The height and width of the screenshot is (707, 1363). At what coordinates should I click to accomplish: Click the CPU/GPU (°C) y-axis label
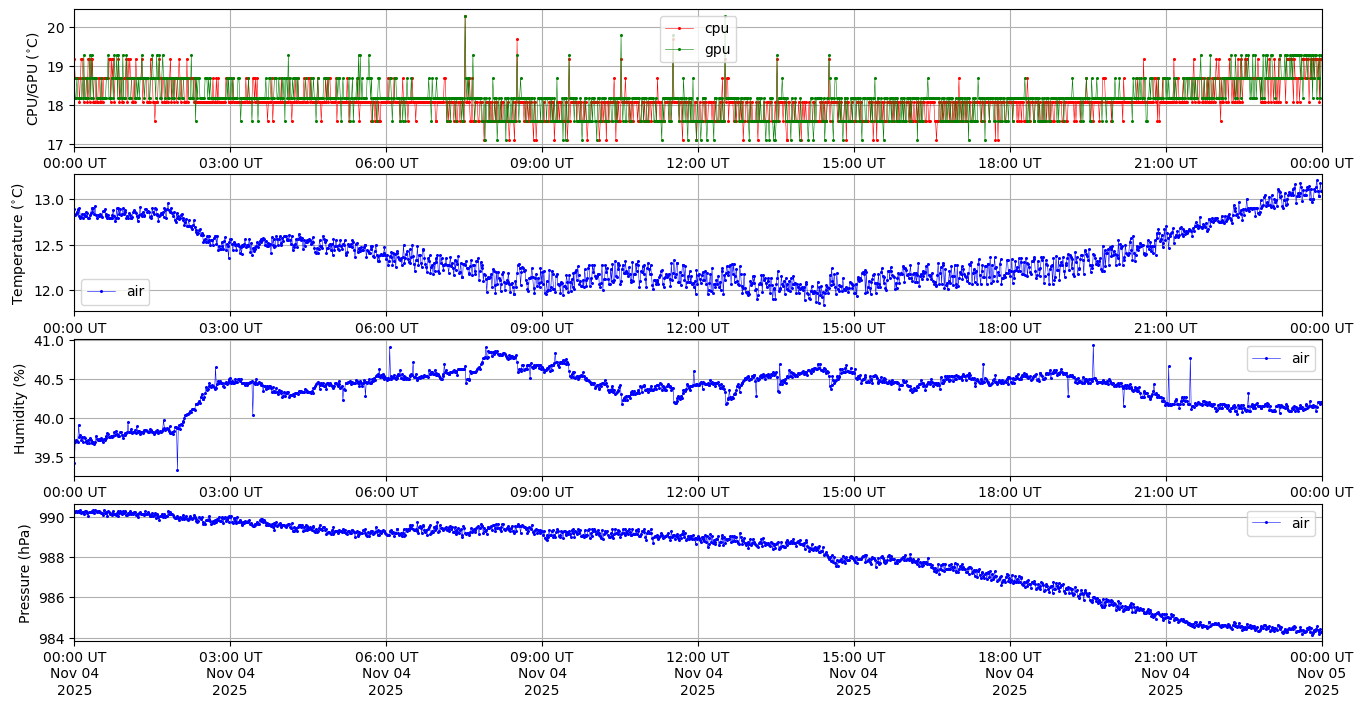coord(32,79)
